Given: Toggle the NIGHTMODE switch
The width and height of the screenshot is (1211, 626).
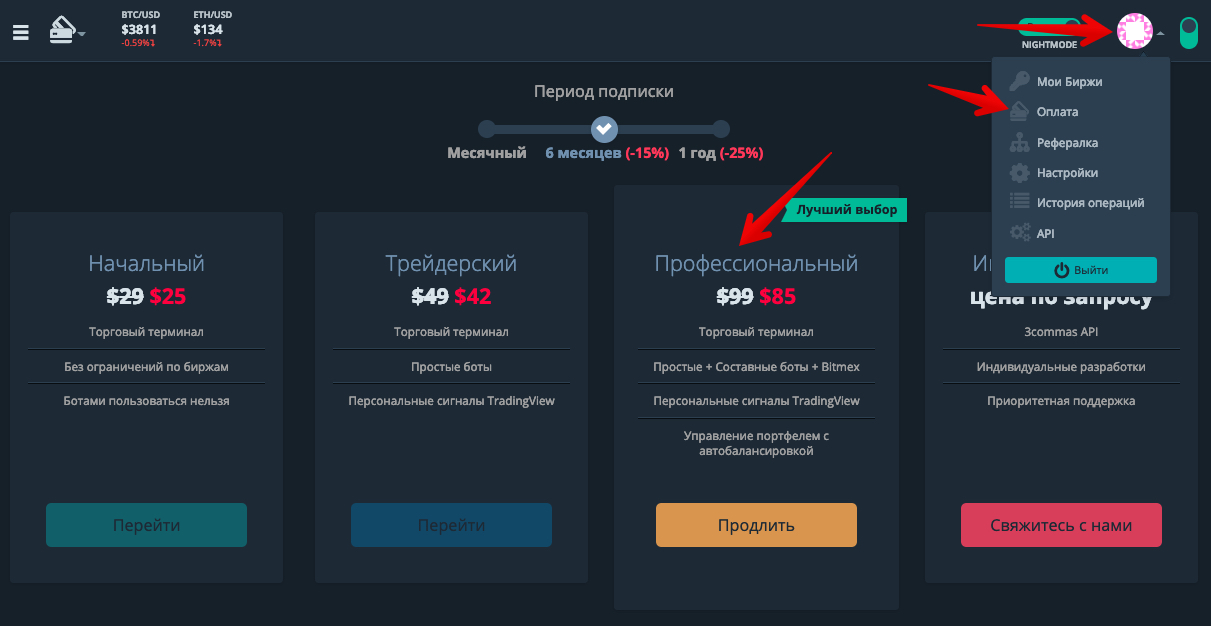Looking at the screenshot, I should tap(1050, 27).
